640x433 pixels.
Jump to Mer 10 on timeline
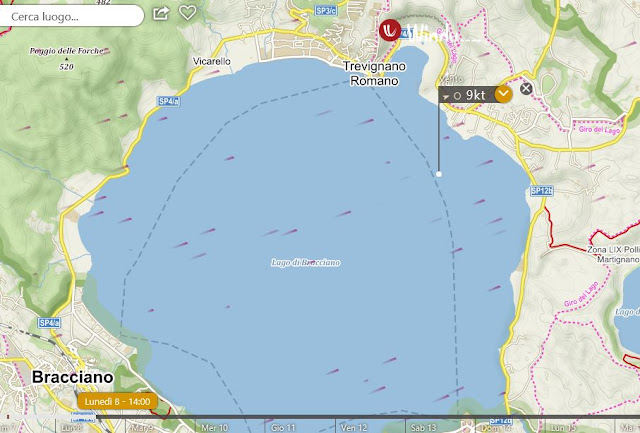pyautogui.click(x=214, y=427)
